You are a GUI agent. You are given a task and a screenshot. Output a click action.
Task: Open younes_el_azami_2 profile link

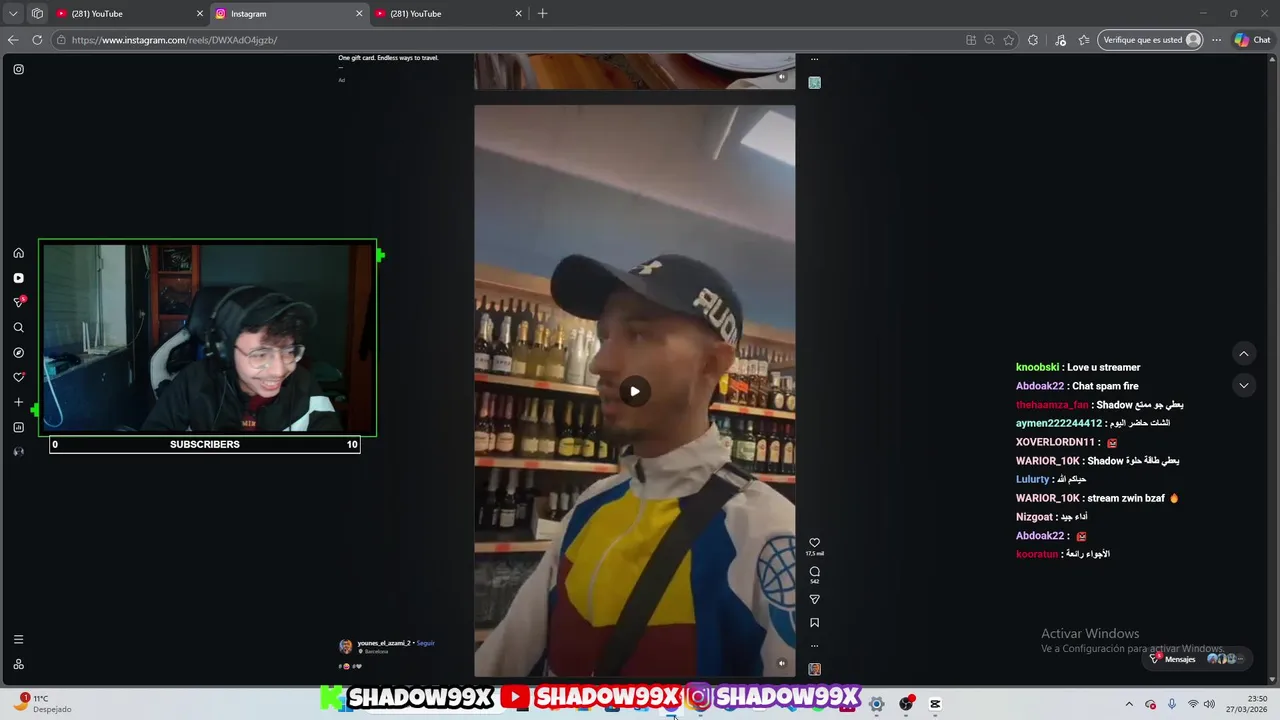(x=384, y=643)
